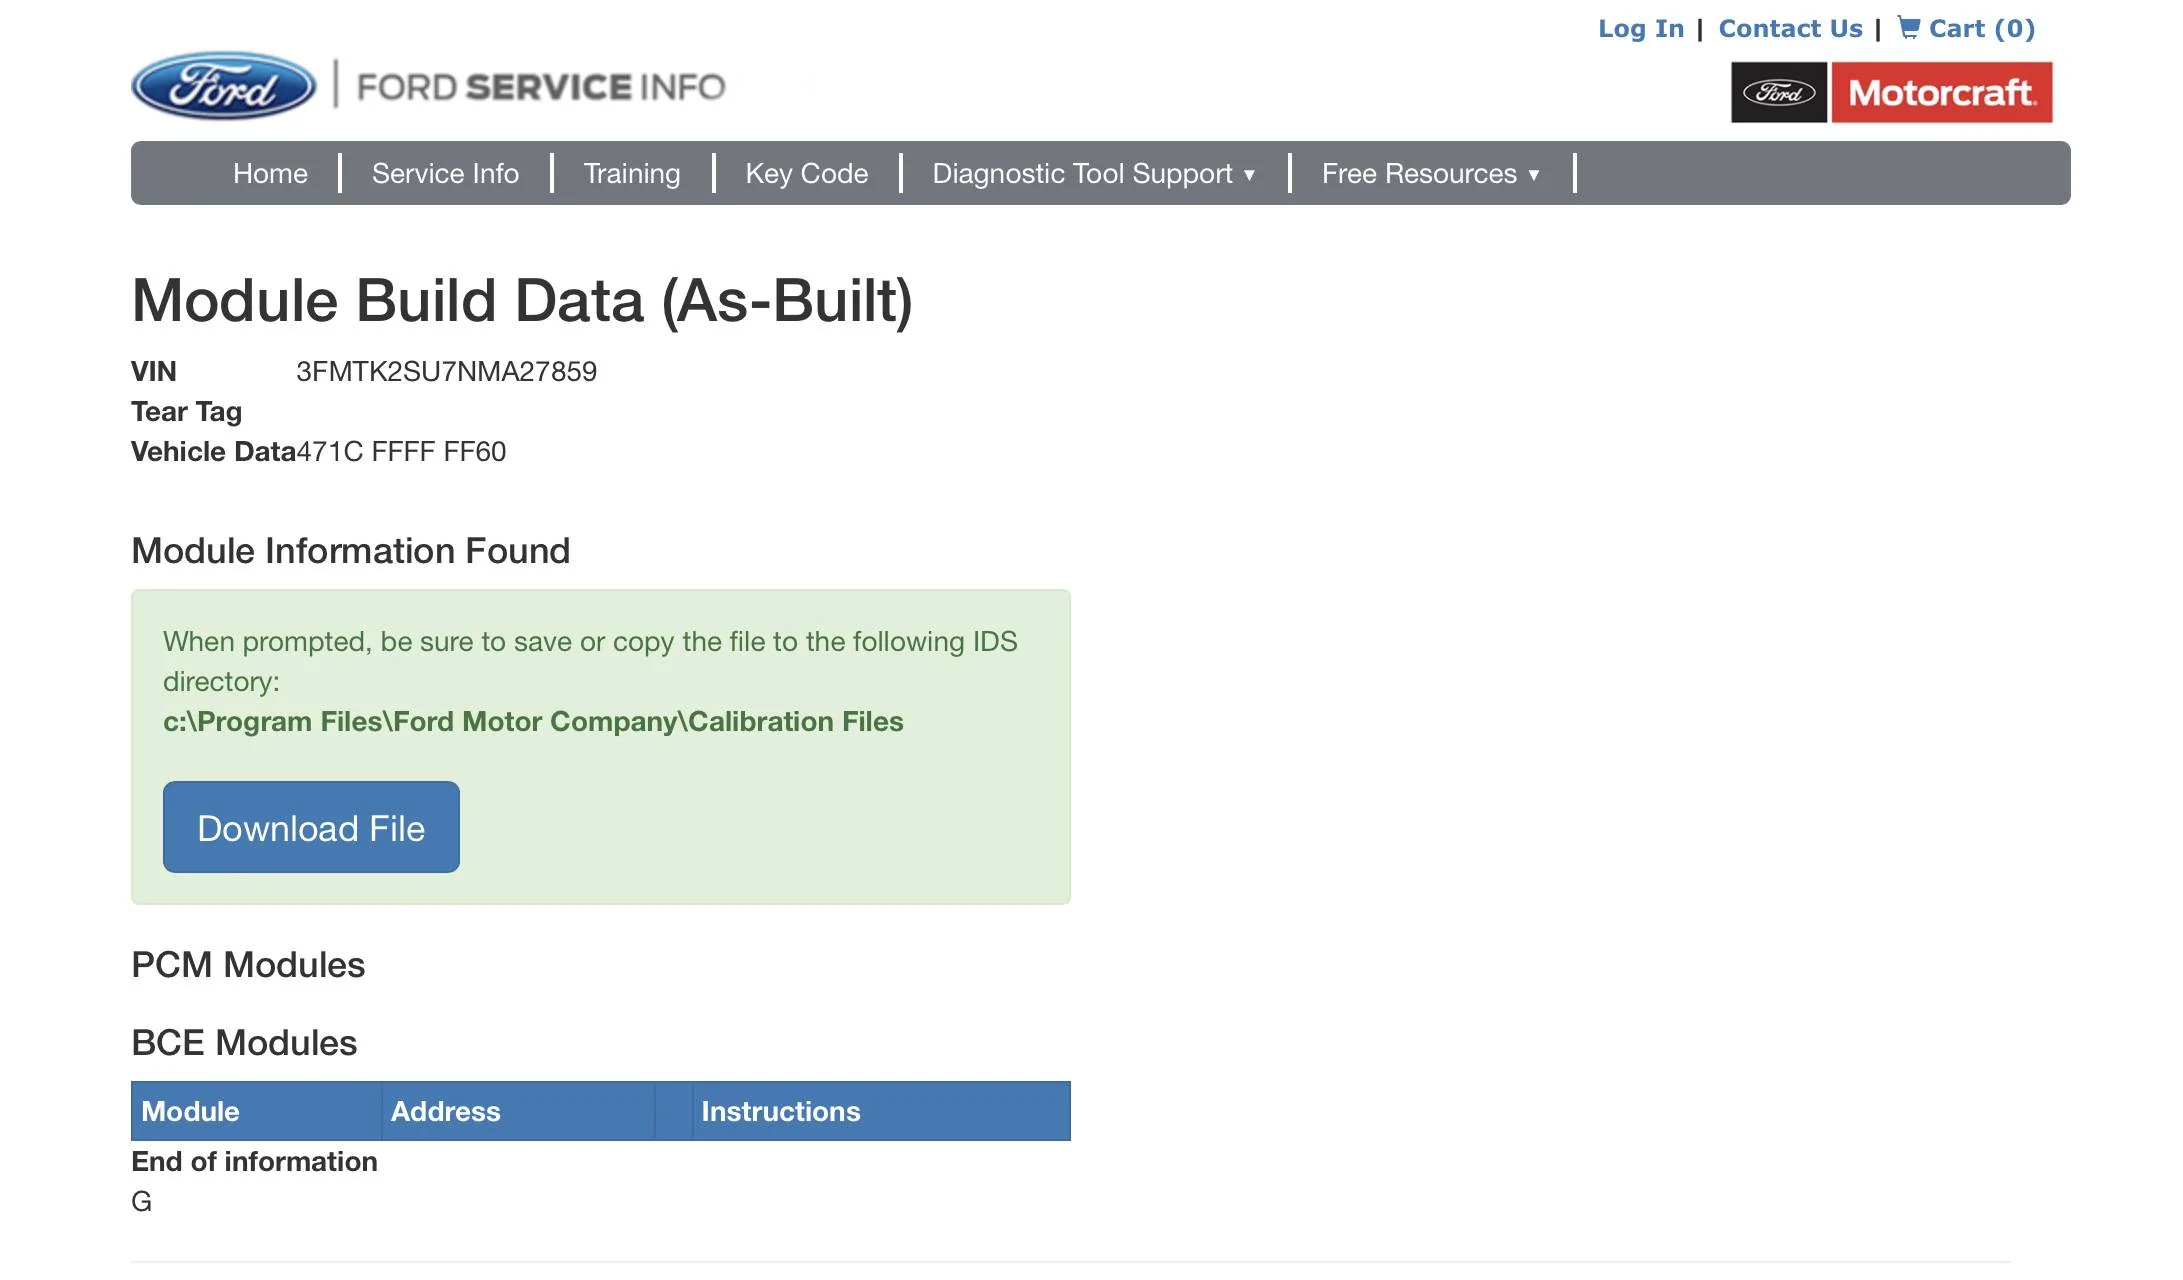The width and height of the screenshot is (2183, 1280).
Task: Open the Service Info menu
Action: pos(445,173)
